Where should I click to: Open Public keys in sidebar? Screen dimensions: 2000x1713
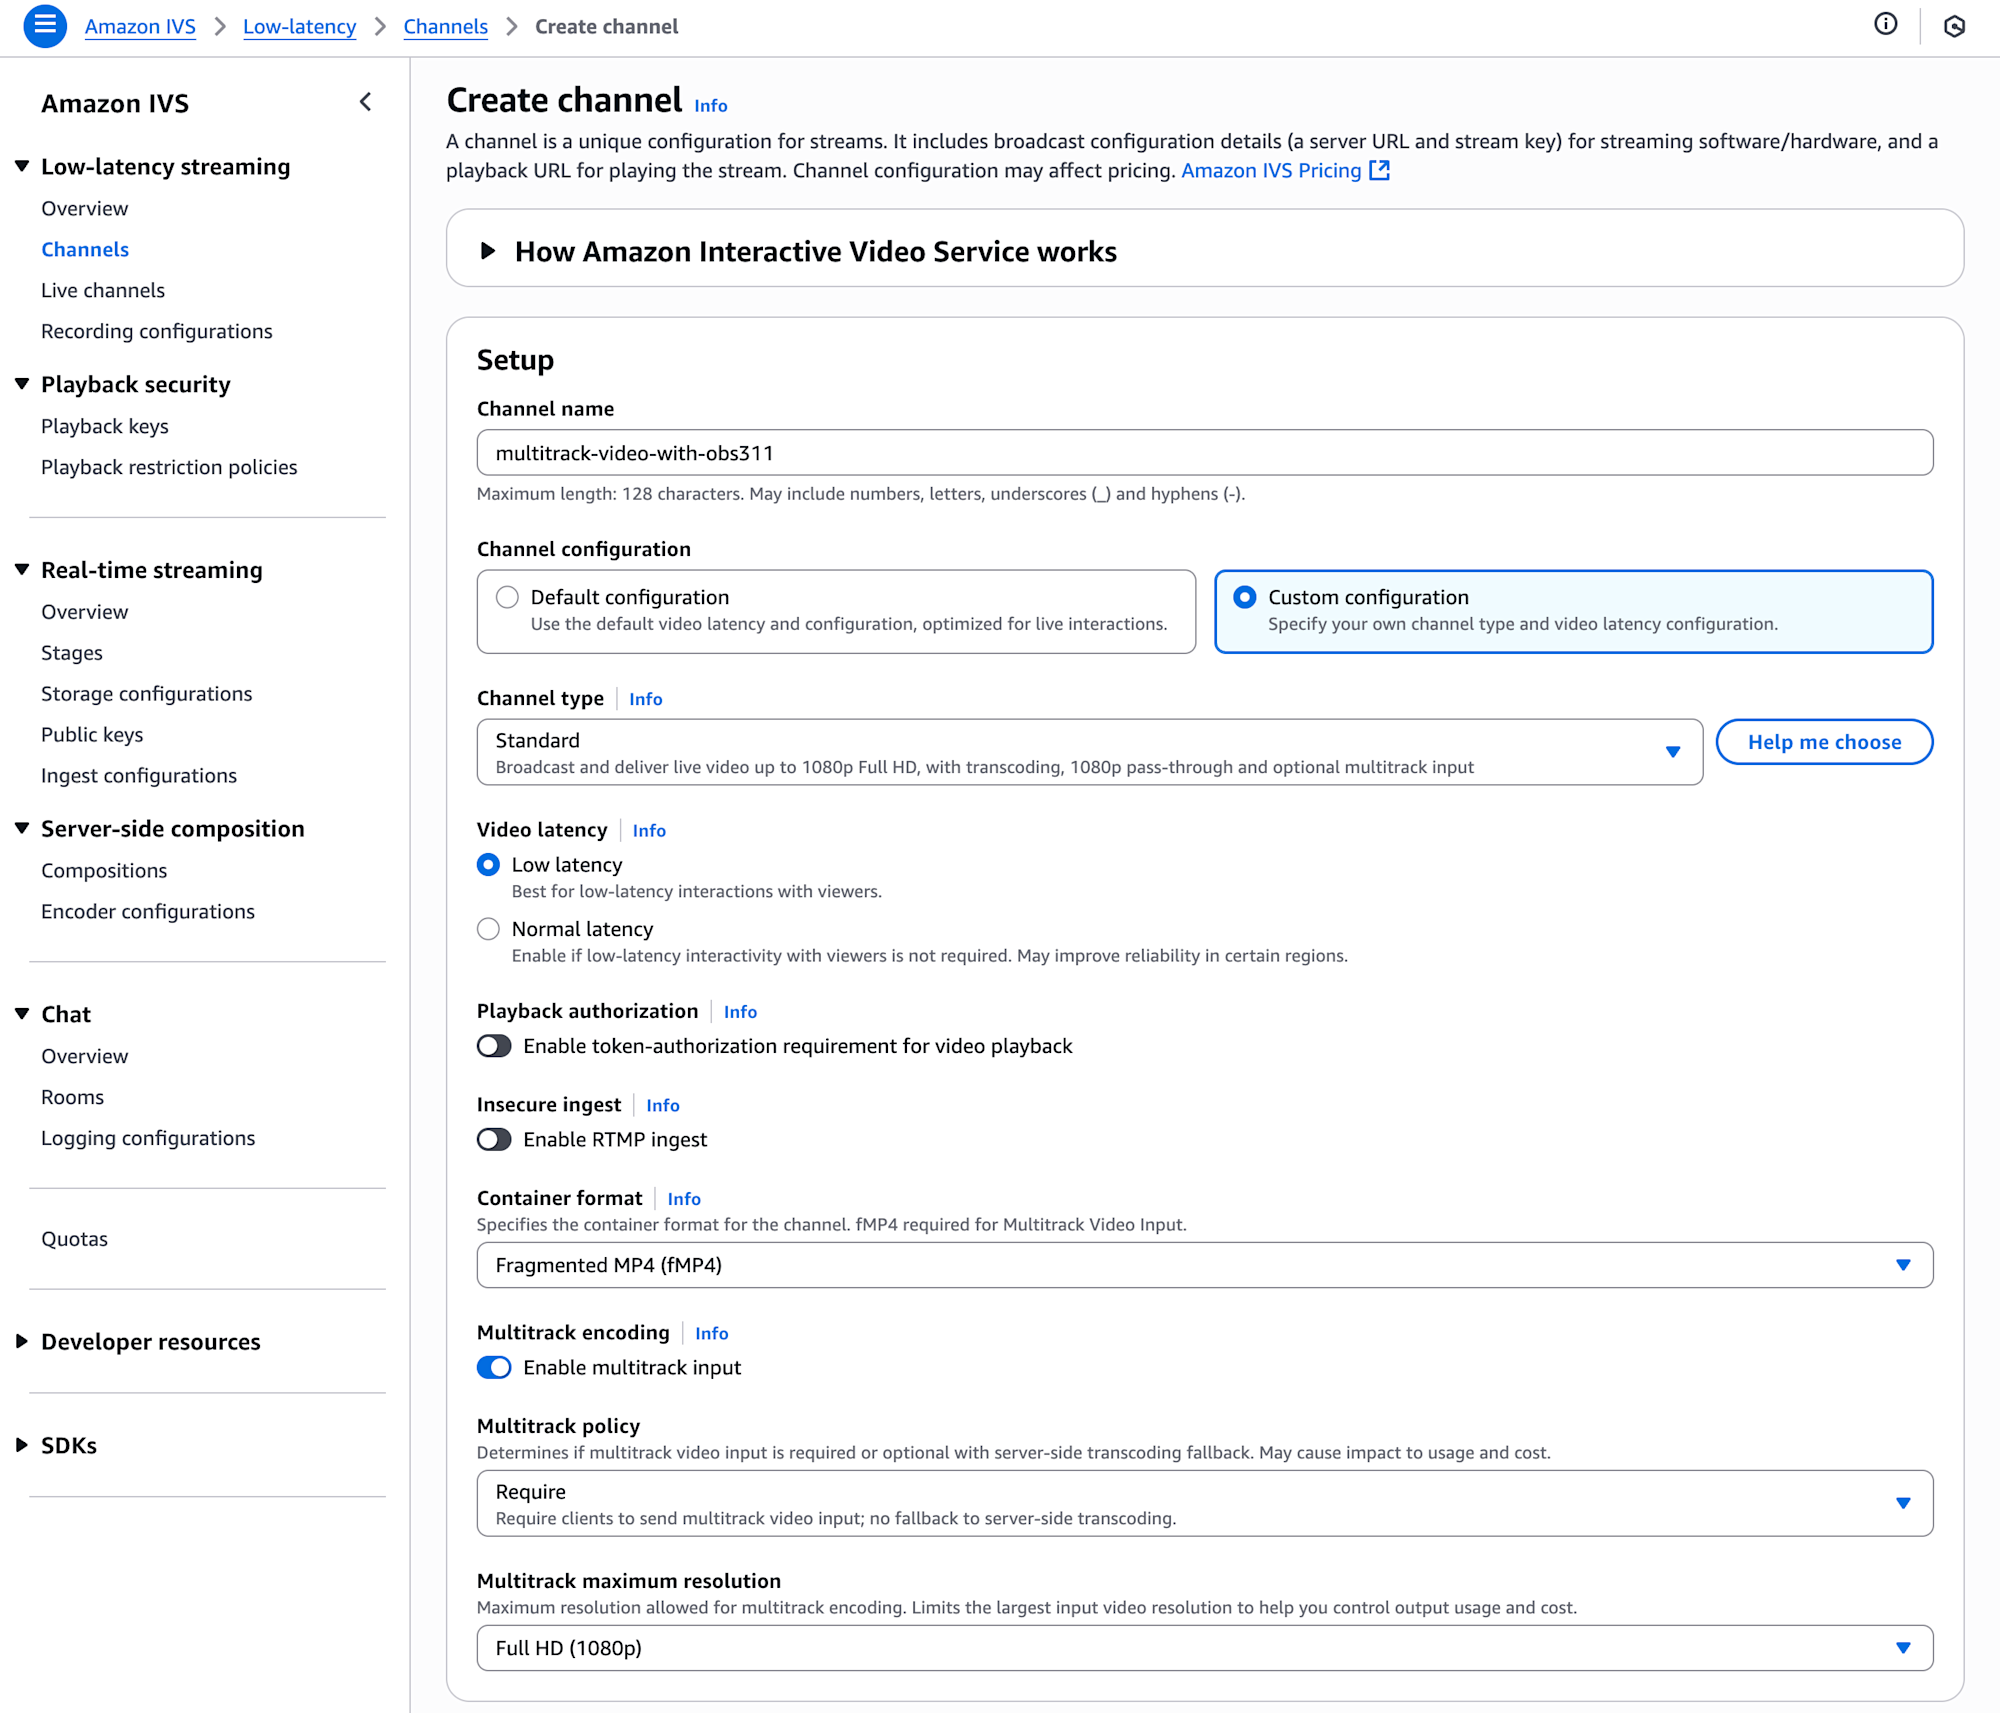tap(92, 735)
